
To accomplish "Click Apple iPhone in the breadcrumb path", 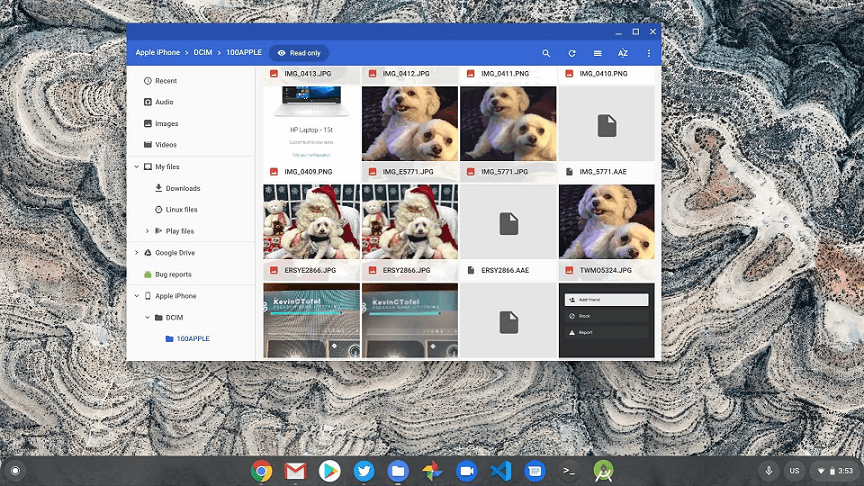I will pos(160,53).
